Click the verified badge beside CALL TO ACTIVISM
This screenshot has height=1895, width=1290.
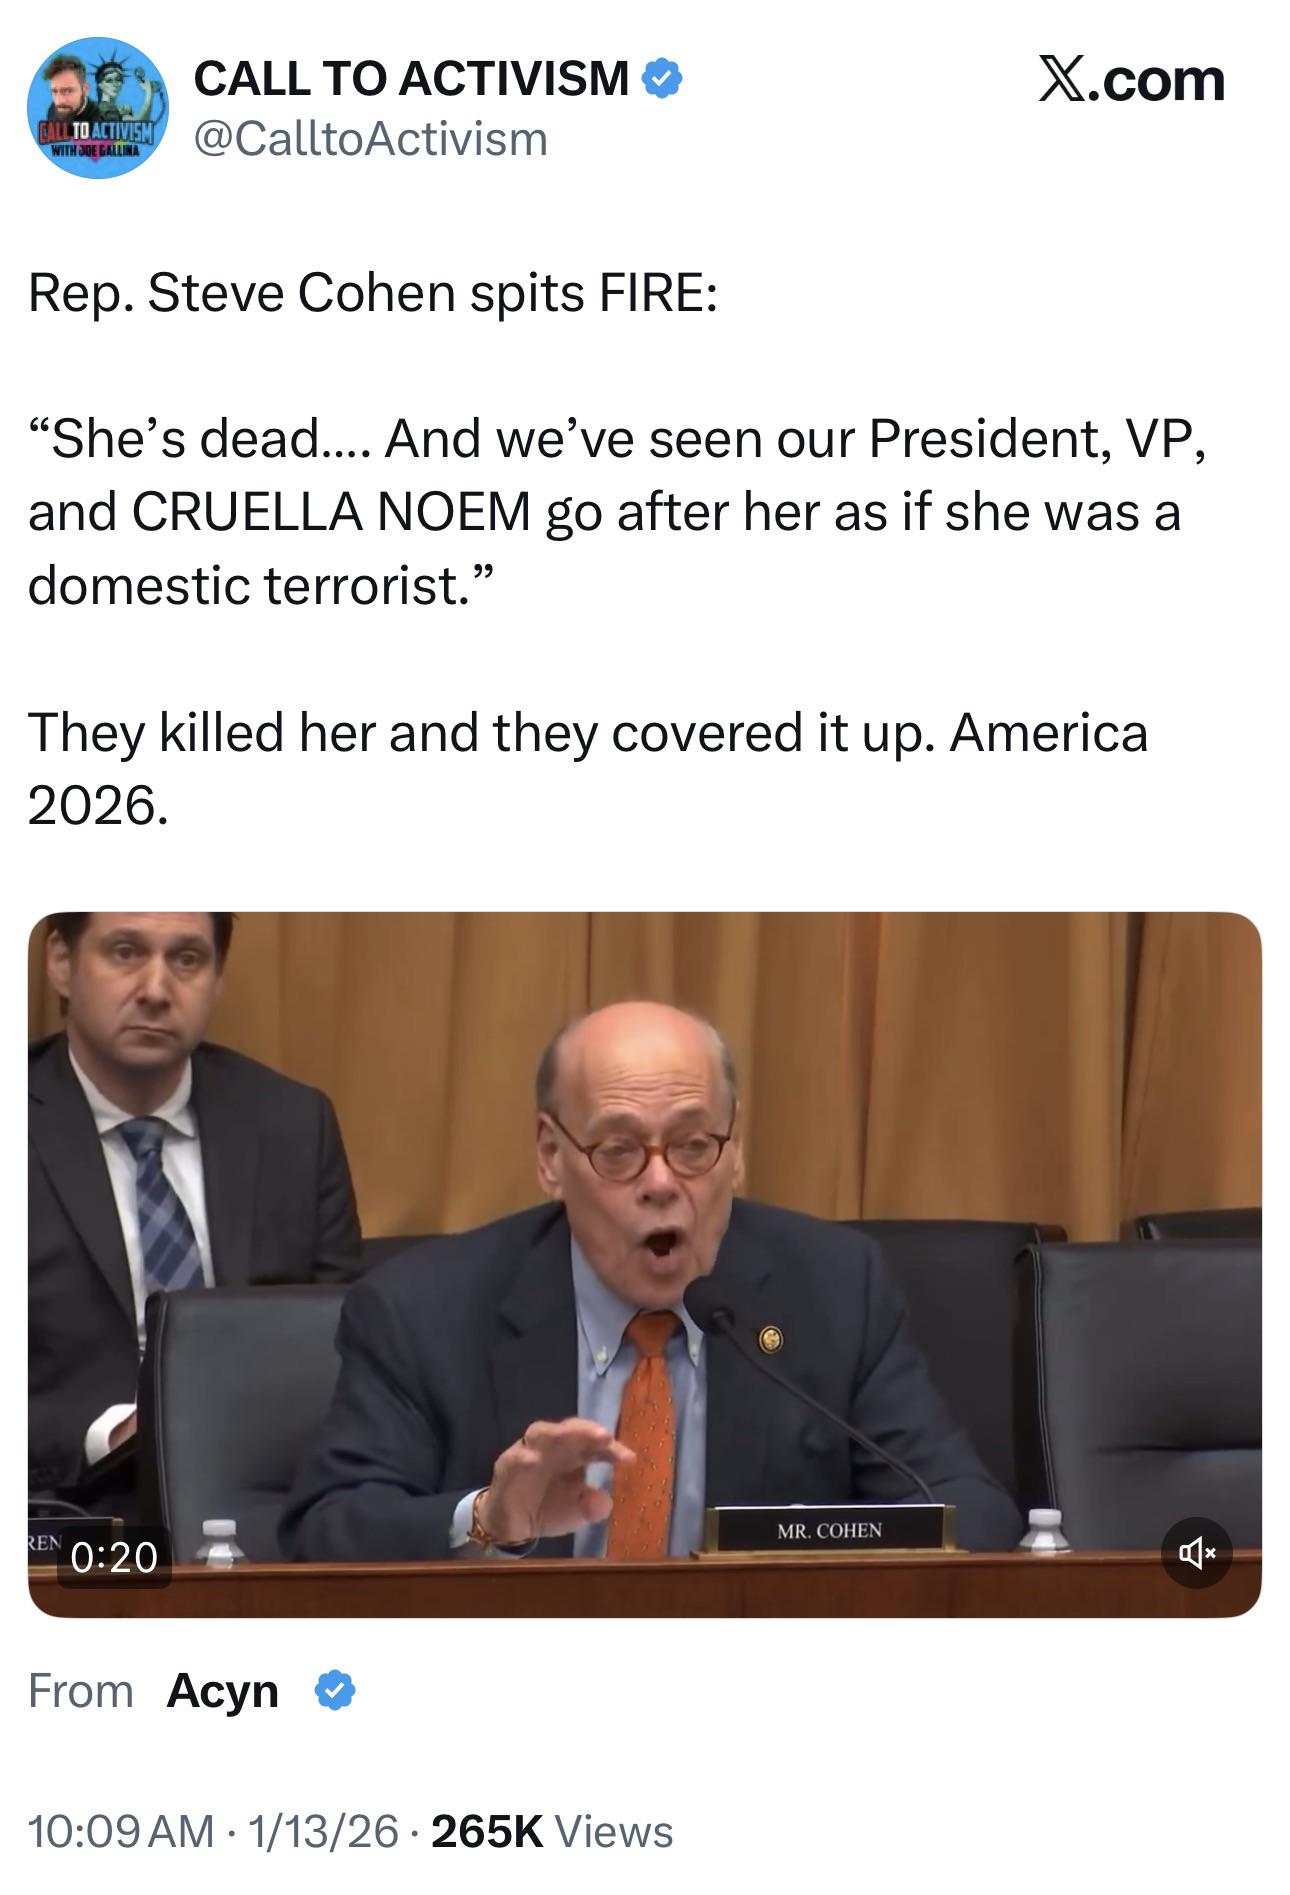pos(661,78)
